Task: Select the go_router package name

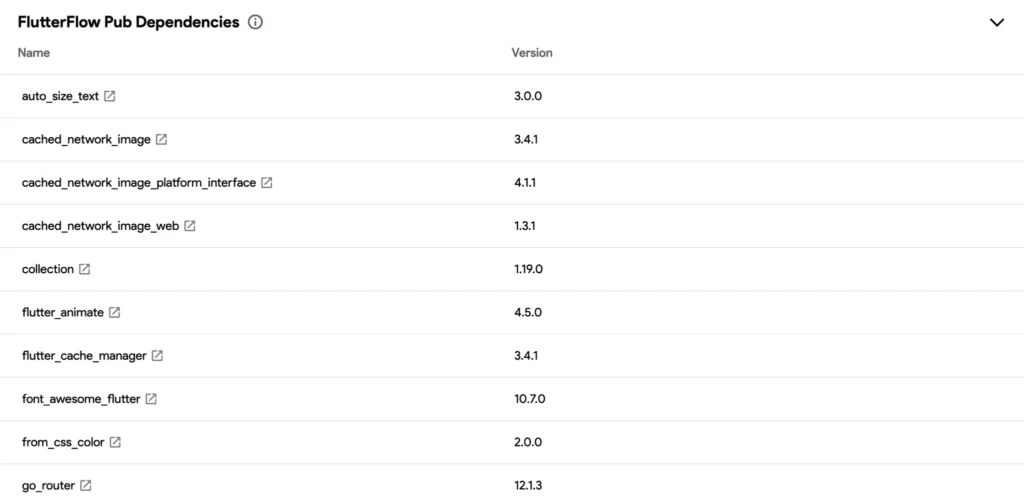Action: pos(48,485)
